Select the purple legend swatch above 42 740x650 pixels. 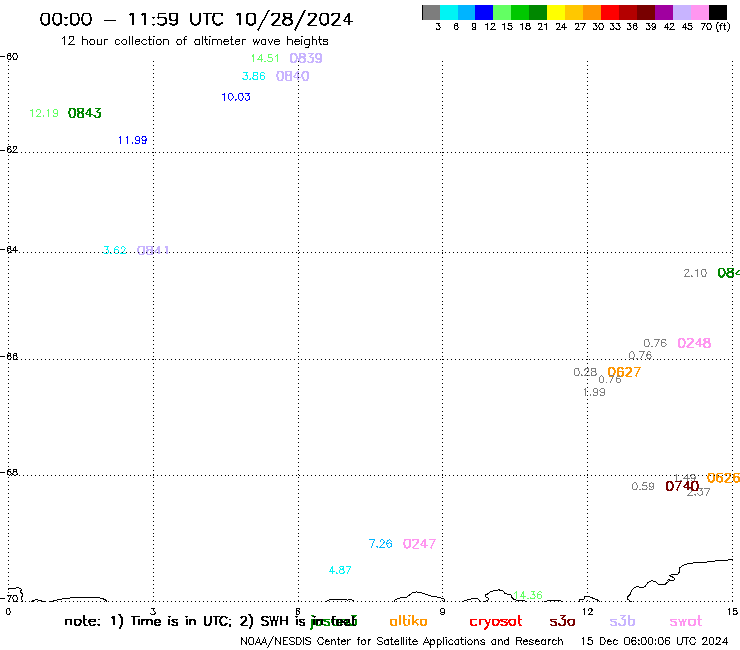coord(664,12)
